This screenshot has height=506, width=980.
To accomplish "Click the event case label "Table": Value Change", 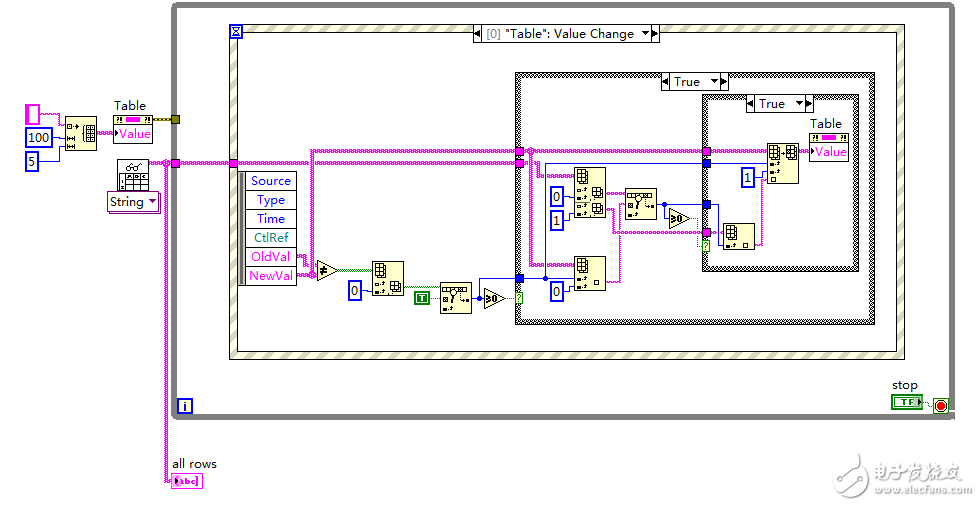I will 570,34.
